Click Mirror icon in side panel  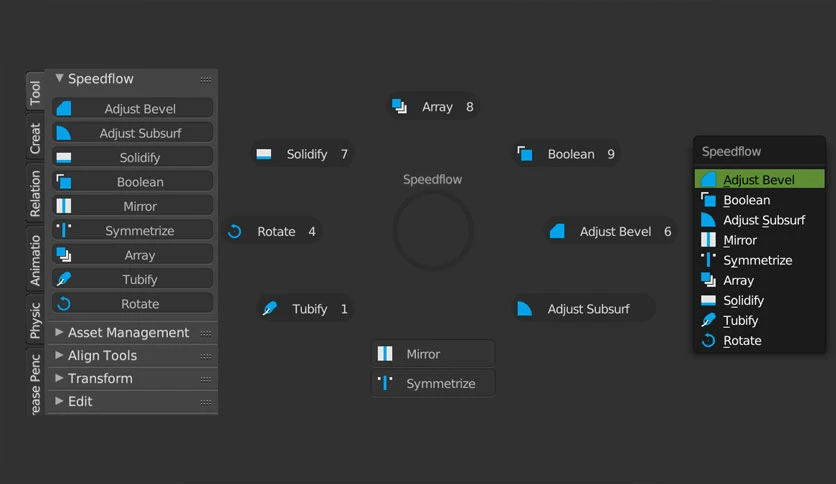[64, 206]
